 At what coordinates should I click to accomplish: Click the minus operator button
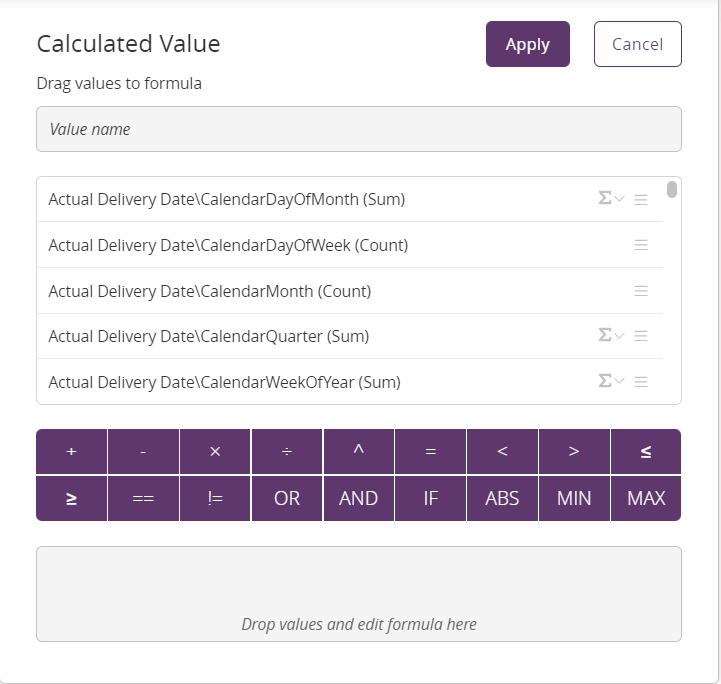tap(143, 452)
